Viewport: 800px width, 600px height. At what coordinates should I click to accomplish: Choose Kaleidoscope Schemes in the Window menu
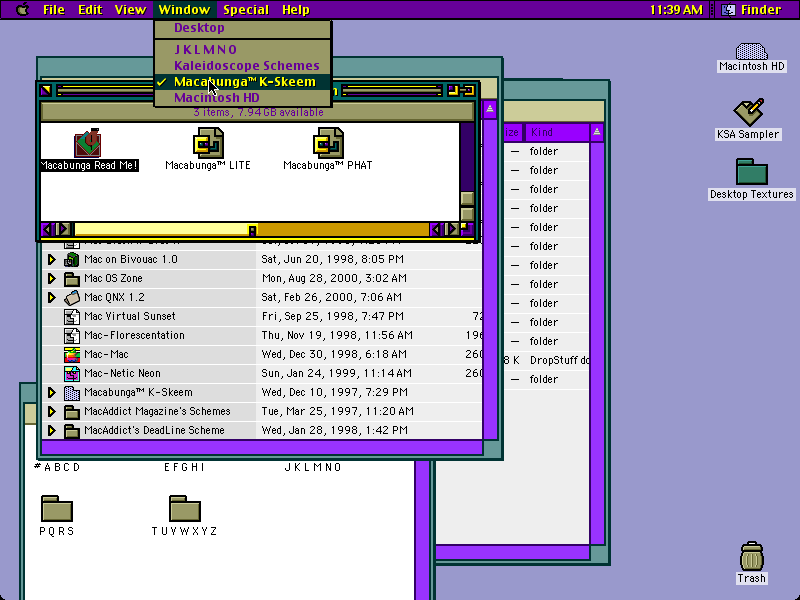(243, 65)
